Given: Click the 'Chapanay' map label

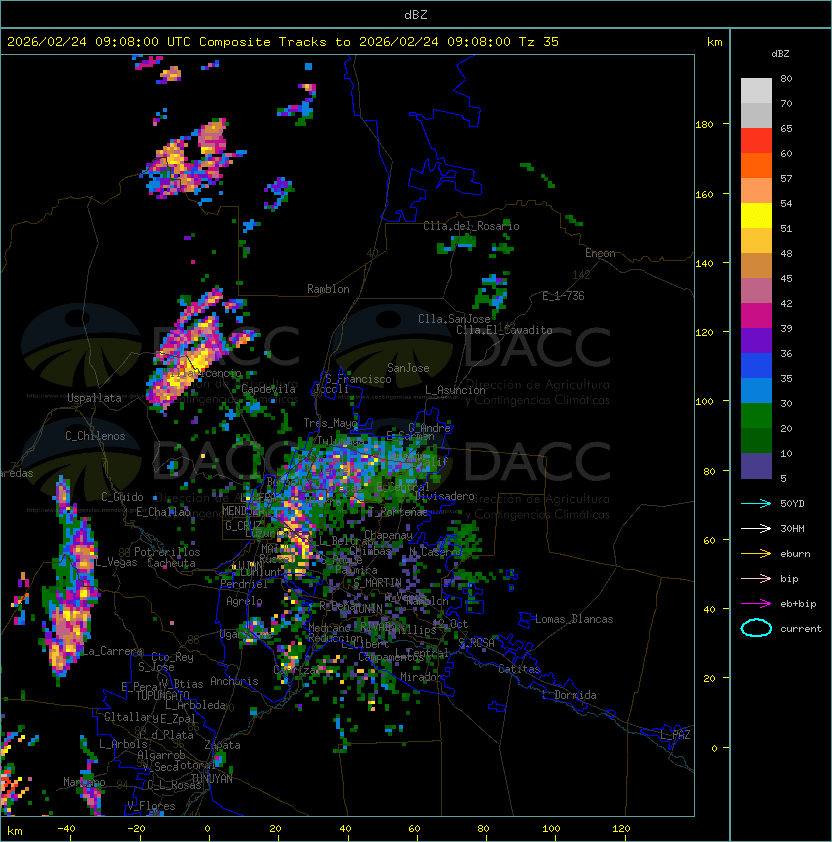Looking at the screenshot, I should (388, 535).
